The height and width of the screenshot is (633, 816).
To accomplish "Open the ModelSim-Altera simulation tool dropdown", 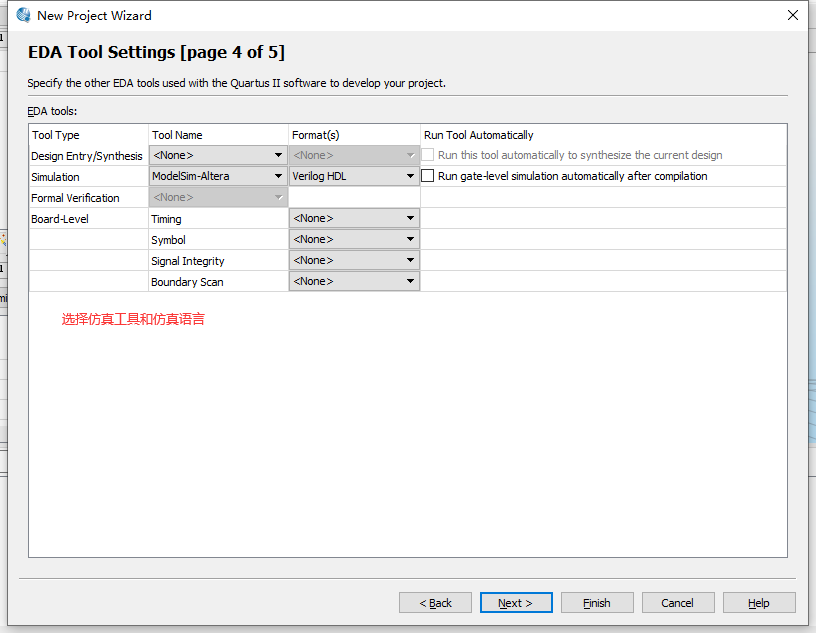I will pos(218,176).
